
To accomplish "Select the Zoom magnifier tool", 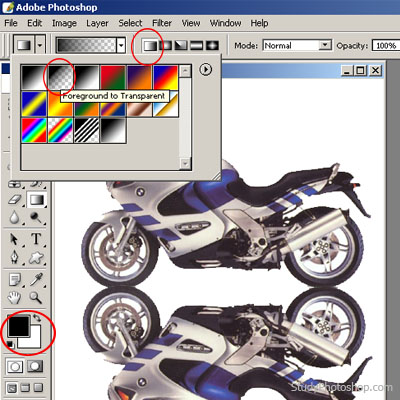I will 36,297.
